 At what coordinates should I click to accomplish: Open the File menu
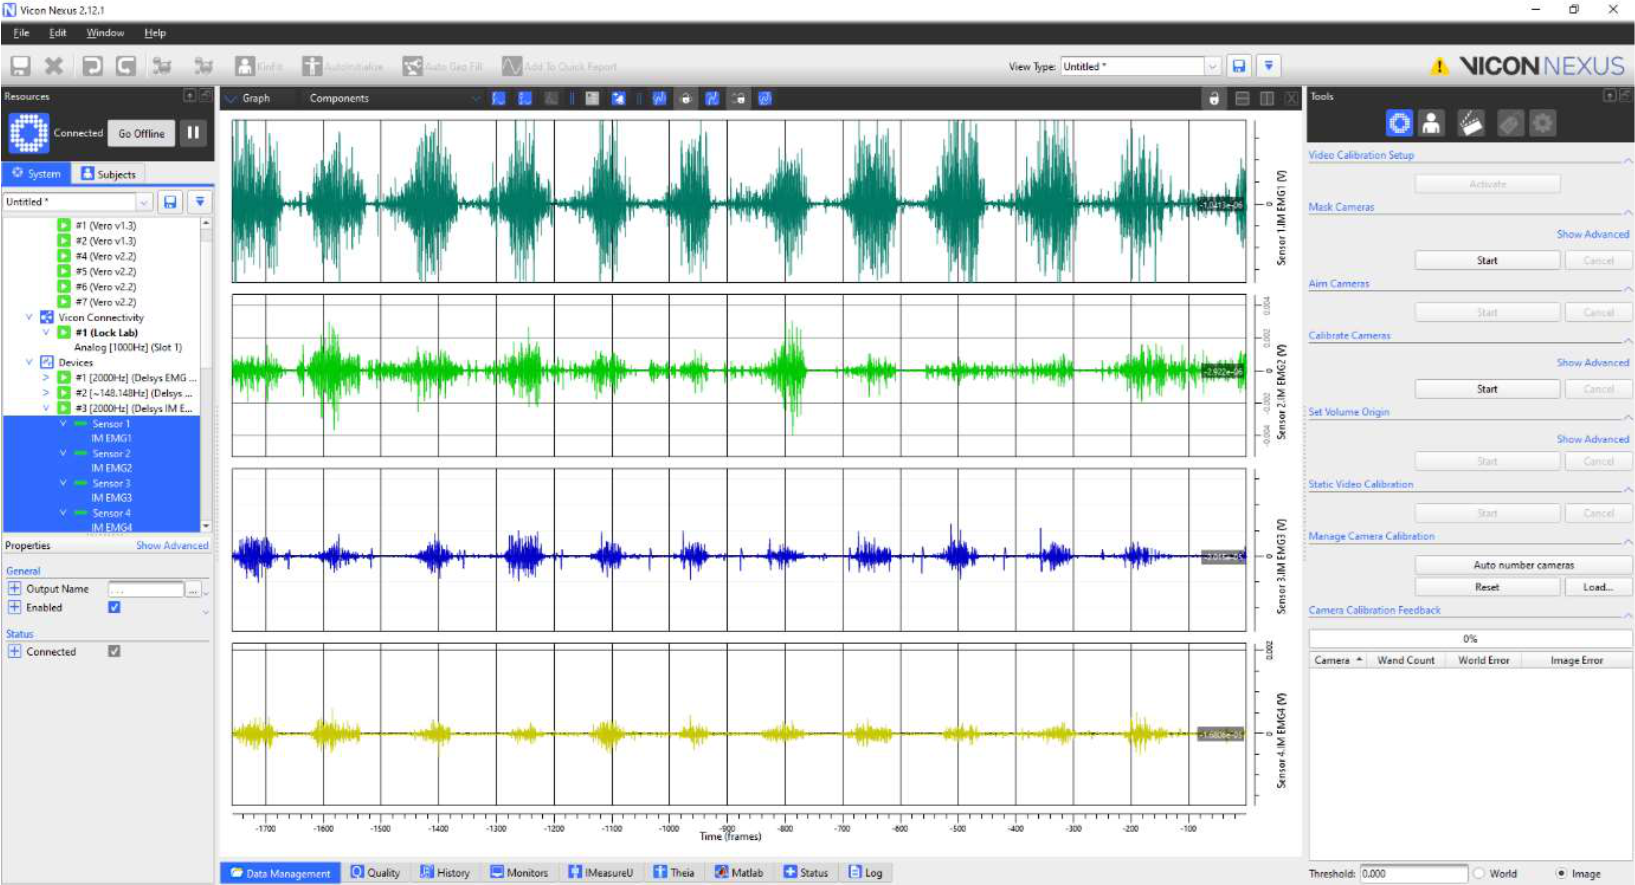21,33
